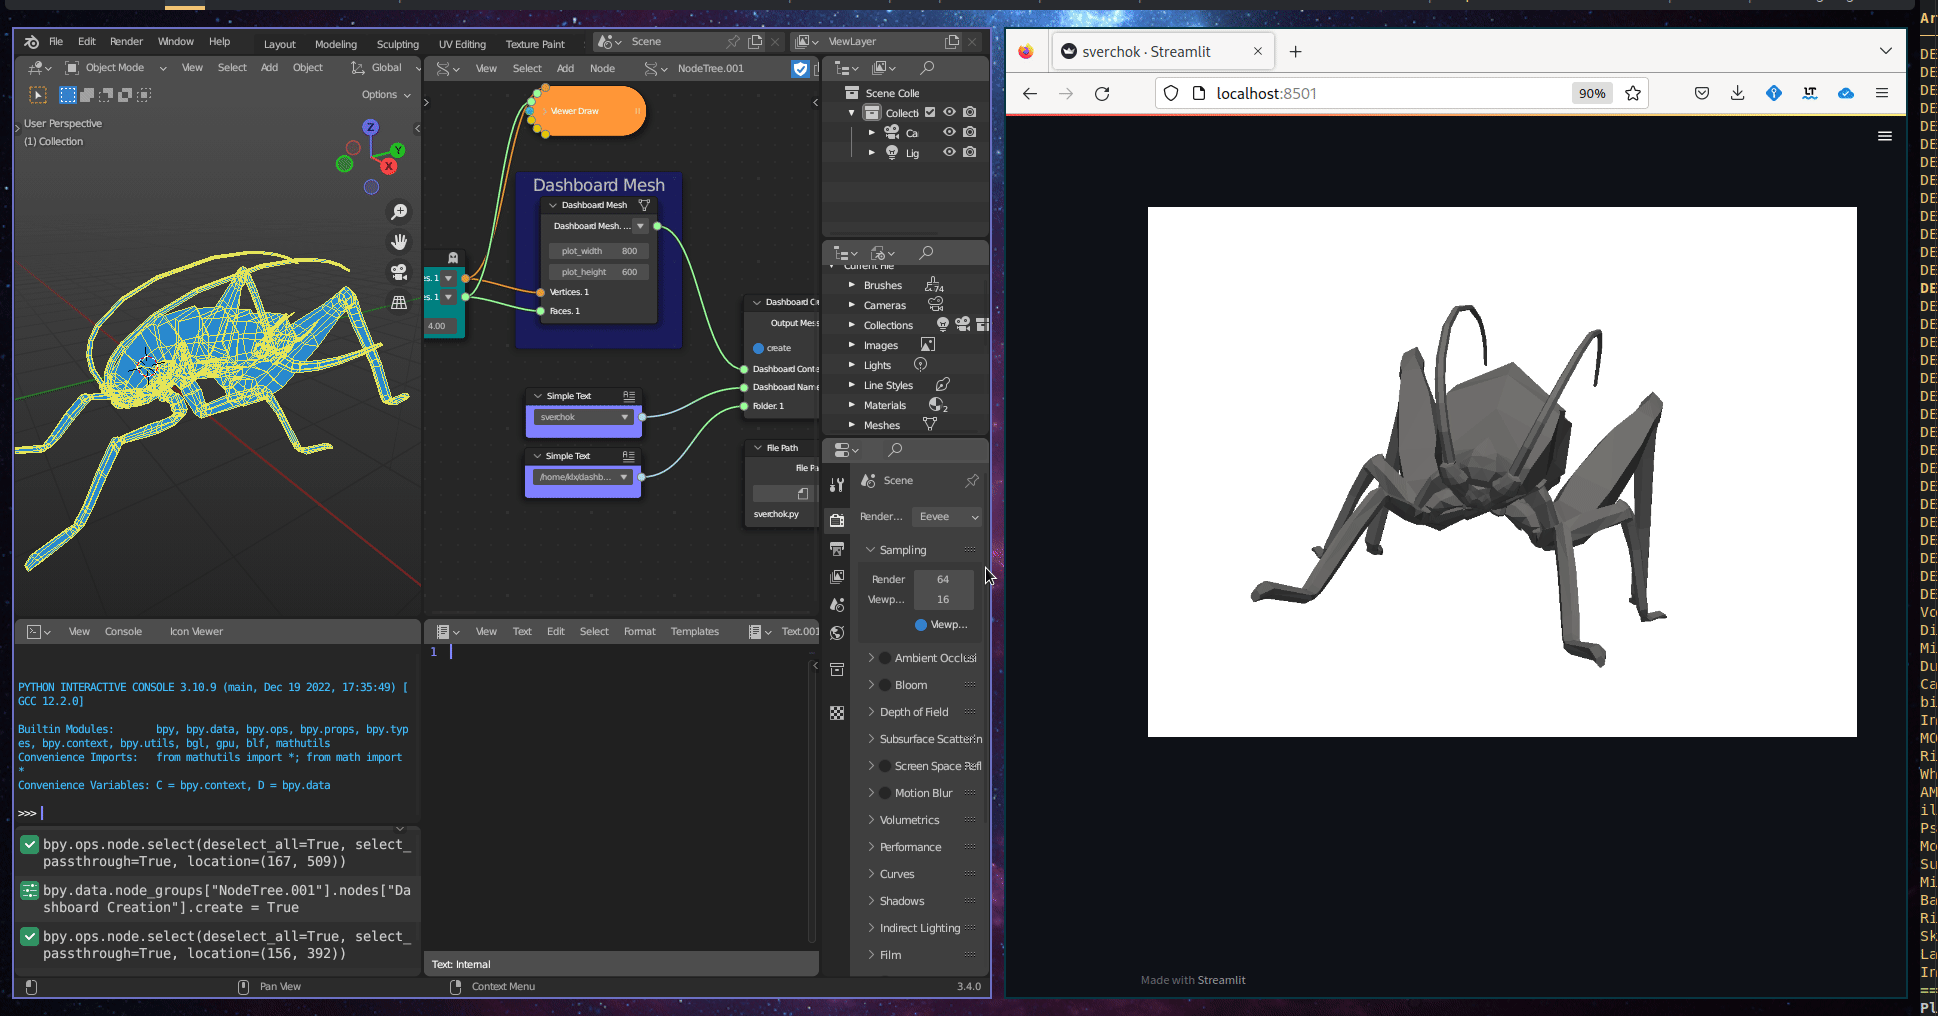Screen dimensions: 1938x1016
Task: Open the Eevee render engine dropdown
Action: (x=948, y=517)
